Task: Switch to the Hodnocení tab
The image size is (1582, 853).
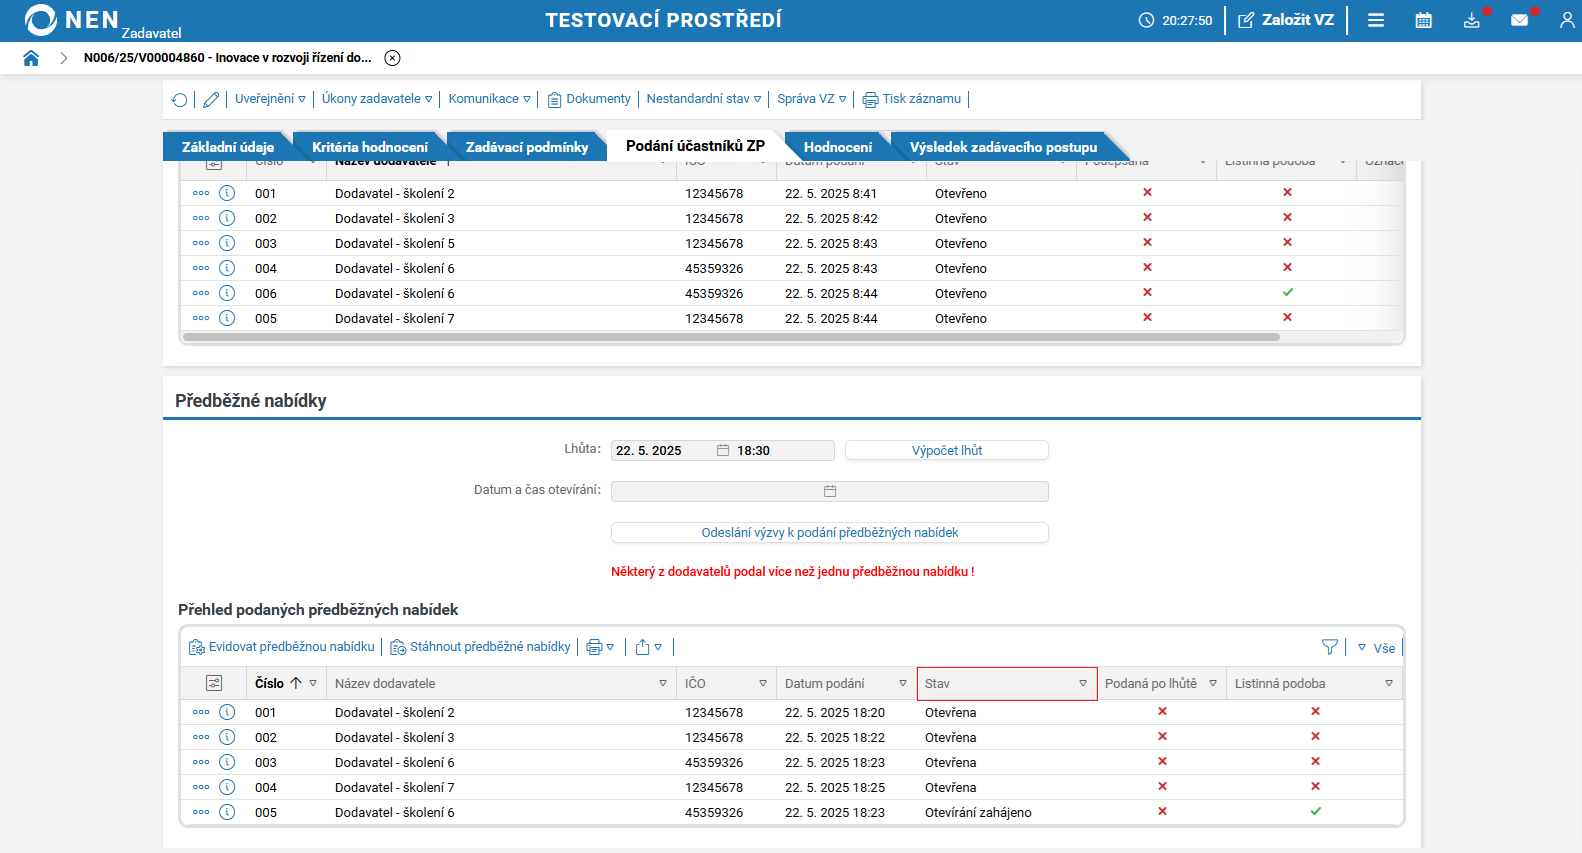Action: click(837, 147)
